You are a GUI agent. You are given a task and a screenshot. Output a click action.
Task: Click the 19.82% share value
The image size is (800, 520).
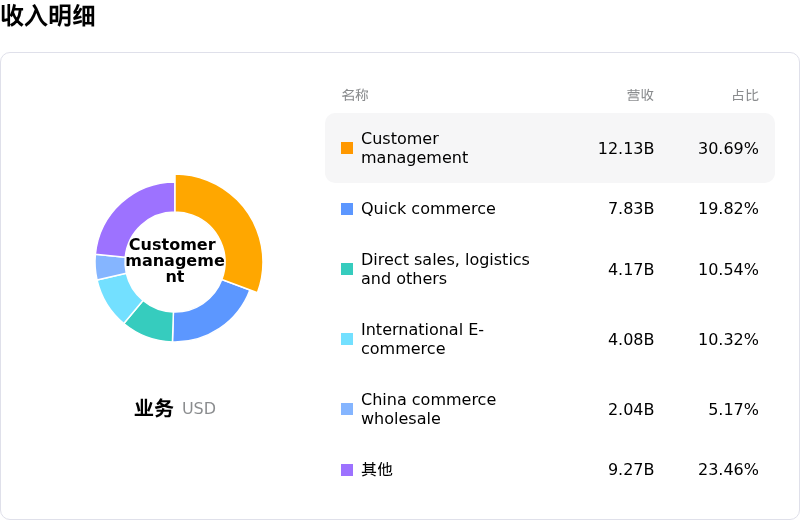[x=728, y=209]
